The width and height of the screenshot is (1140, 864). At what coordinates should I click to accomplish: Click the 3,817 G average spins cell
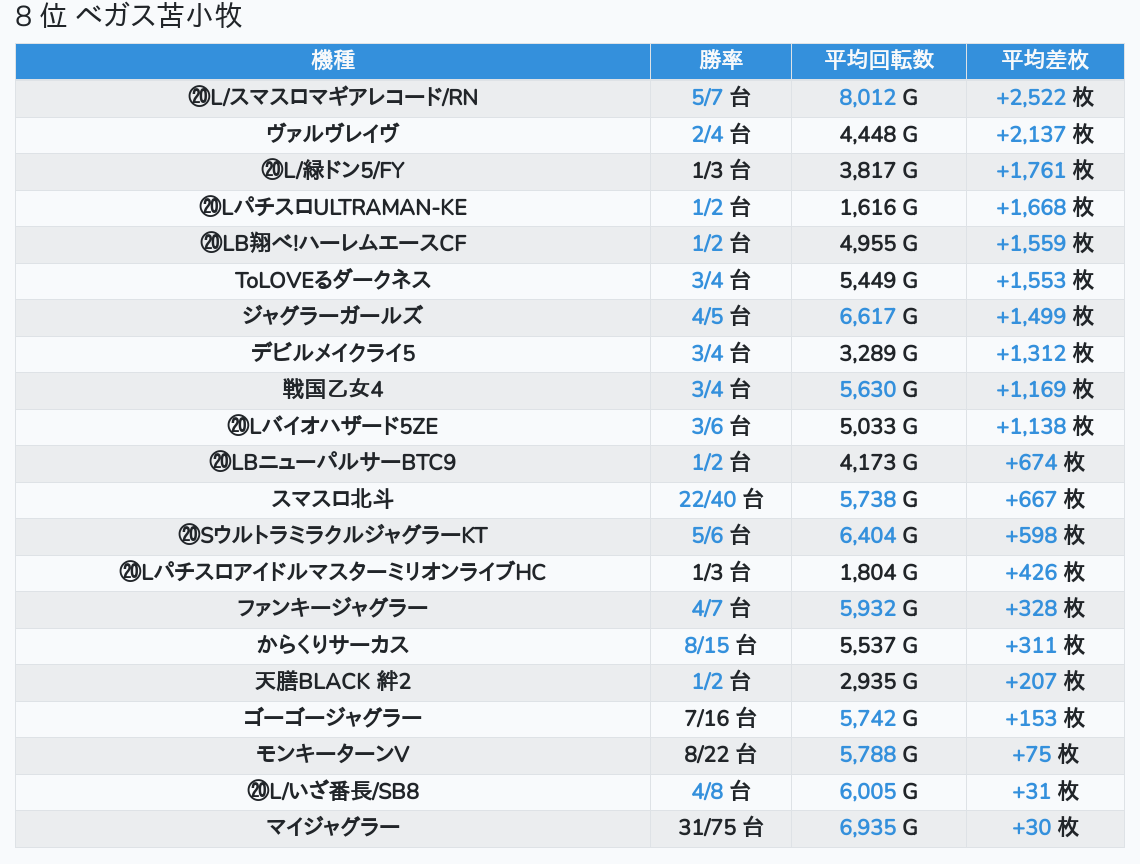[878, 170]
